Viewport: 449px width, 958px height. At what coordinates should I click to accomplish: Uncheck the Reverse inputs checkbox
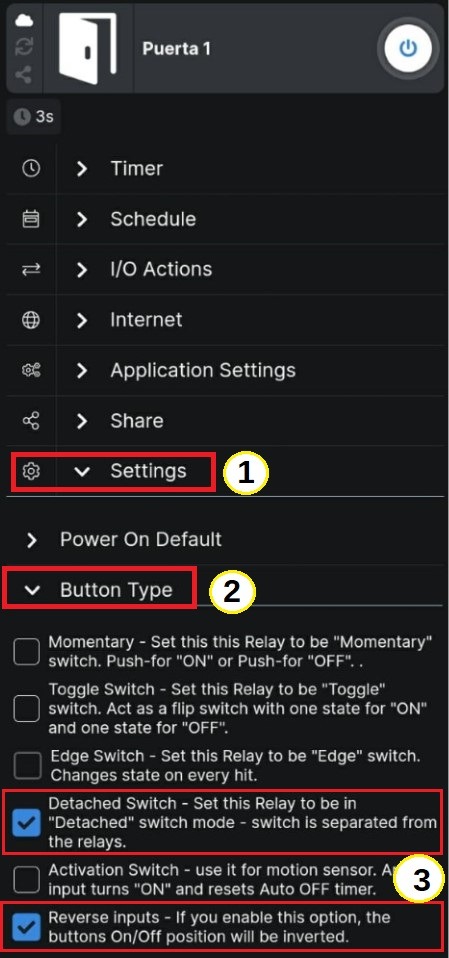click(27, 926)
